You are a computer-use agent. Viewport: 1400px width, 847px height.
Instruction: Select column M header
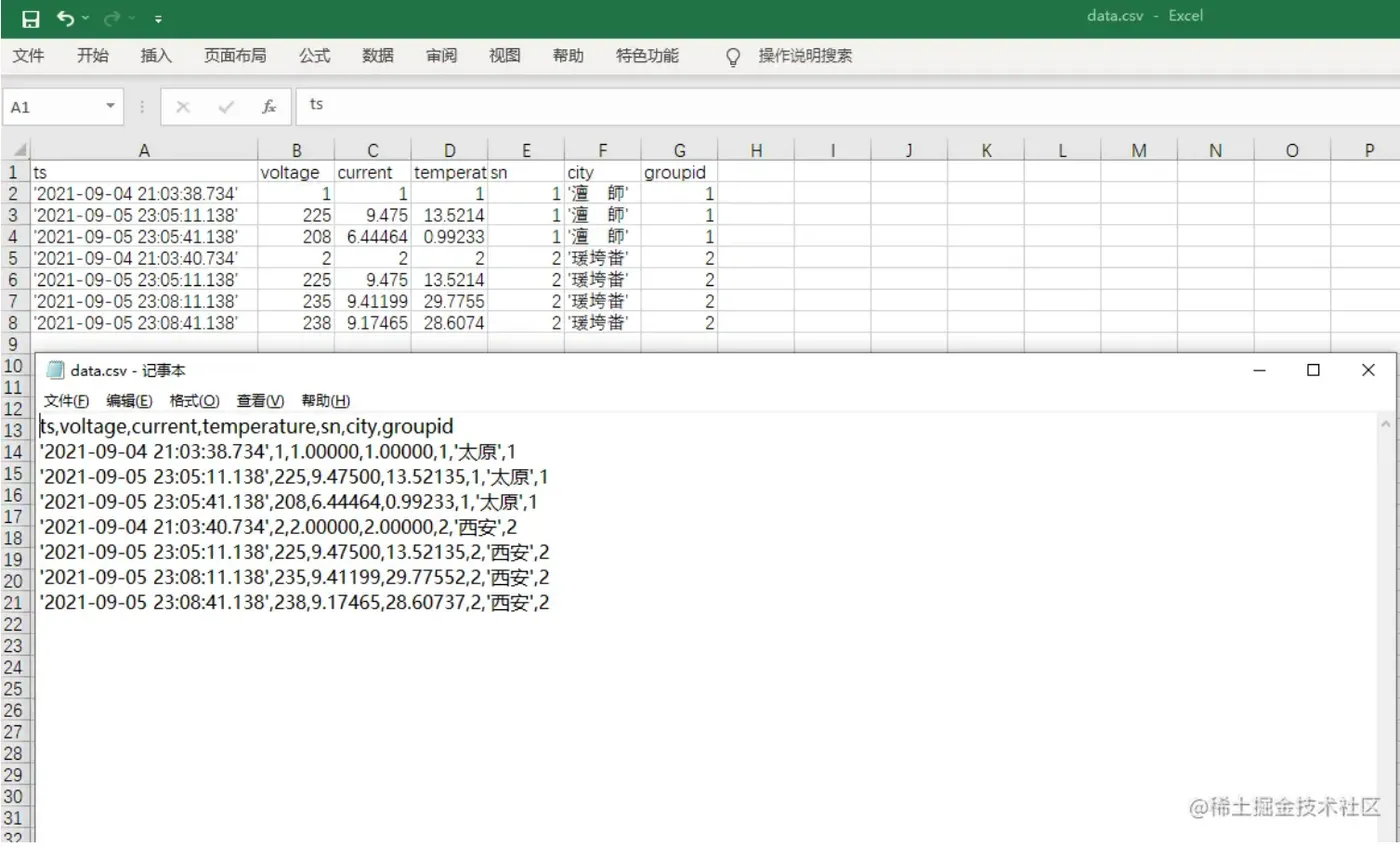1139,151
